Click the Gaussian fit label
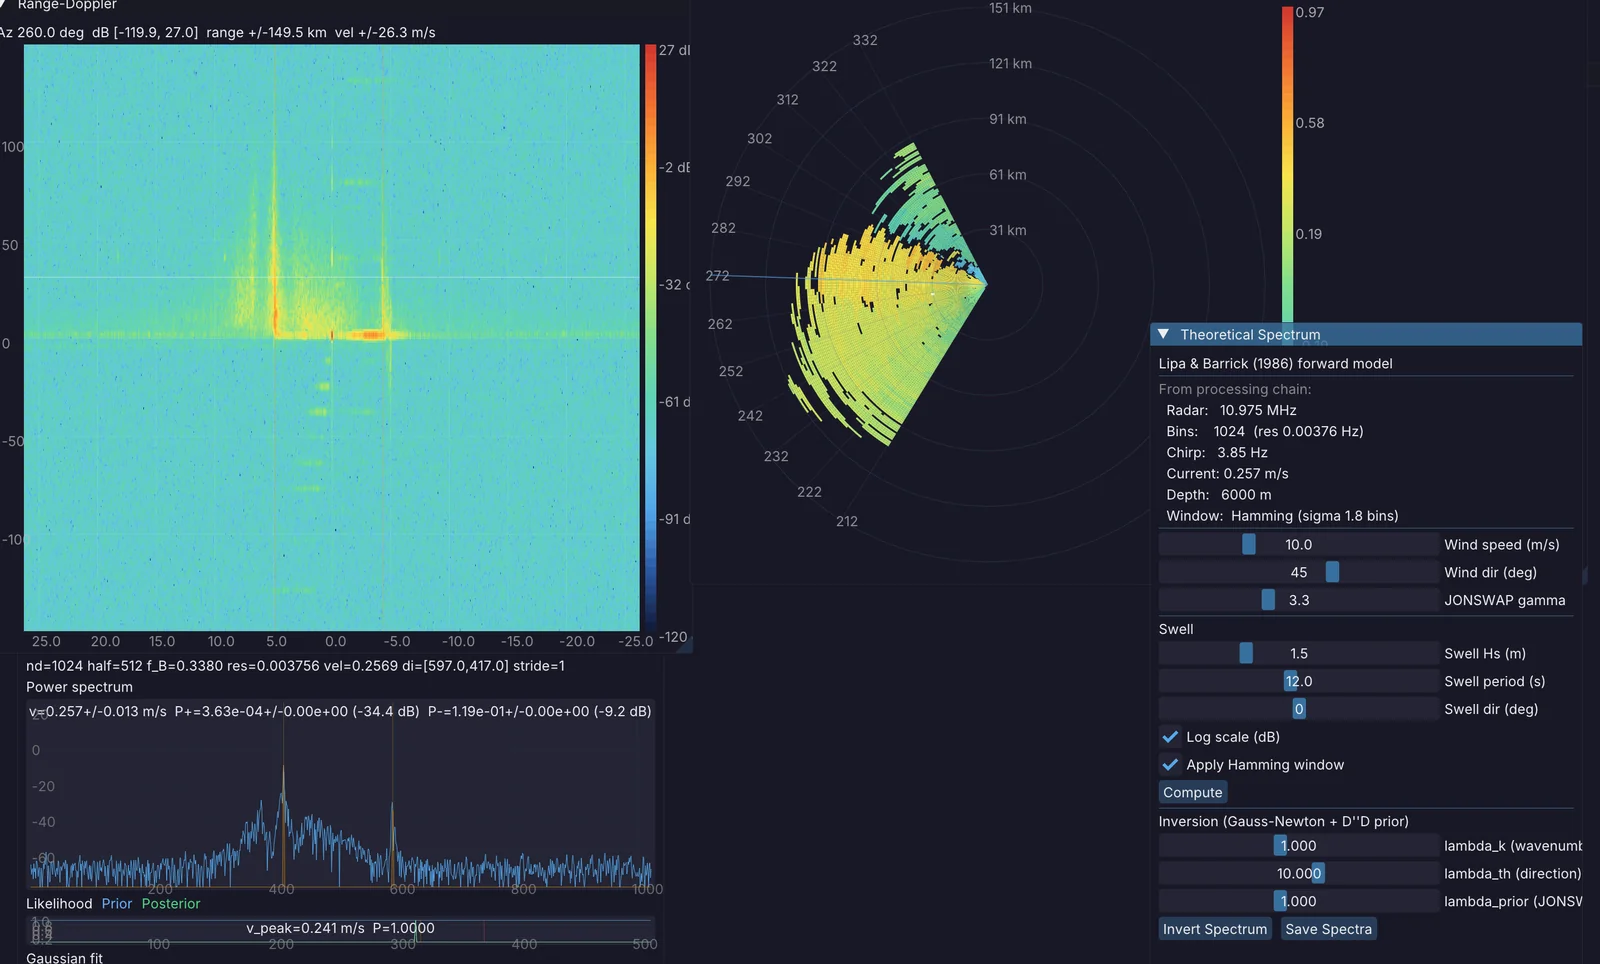1600x964 pixels. tap(64, 958)
